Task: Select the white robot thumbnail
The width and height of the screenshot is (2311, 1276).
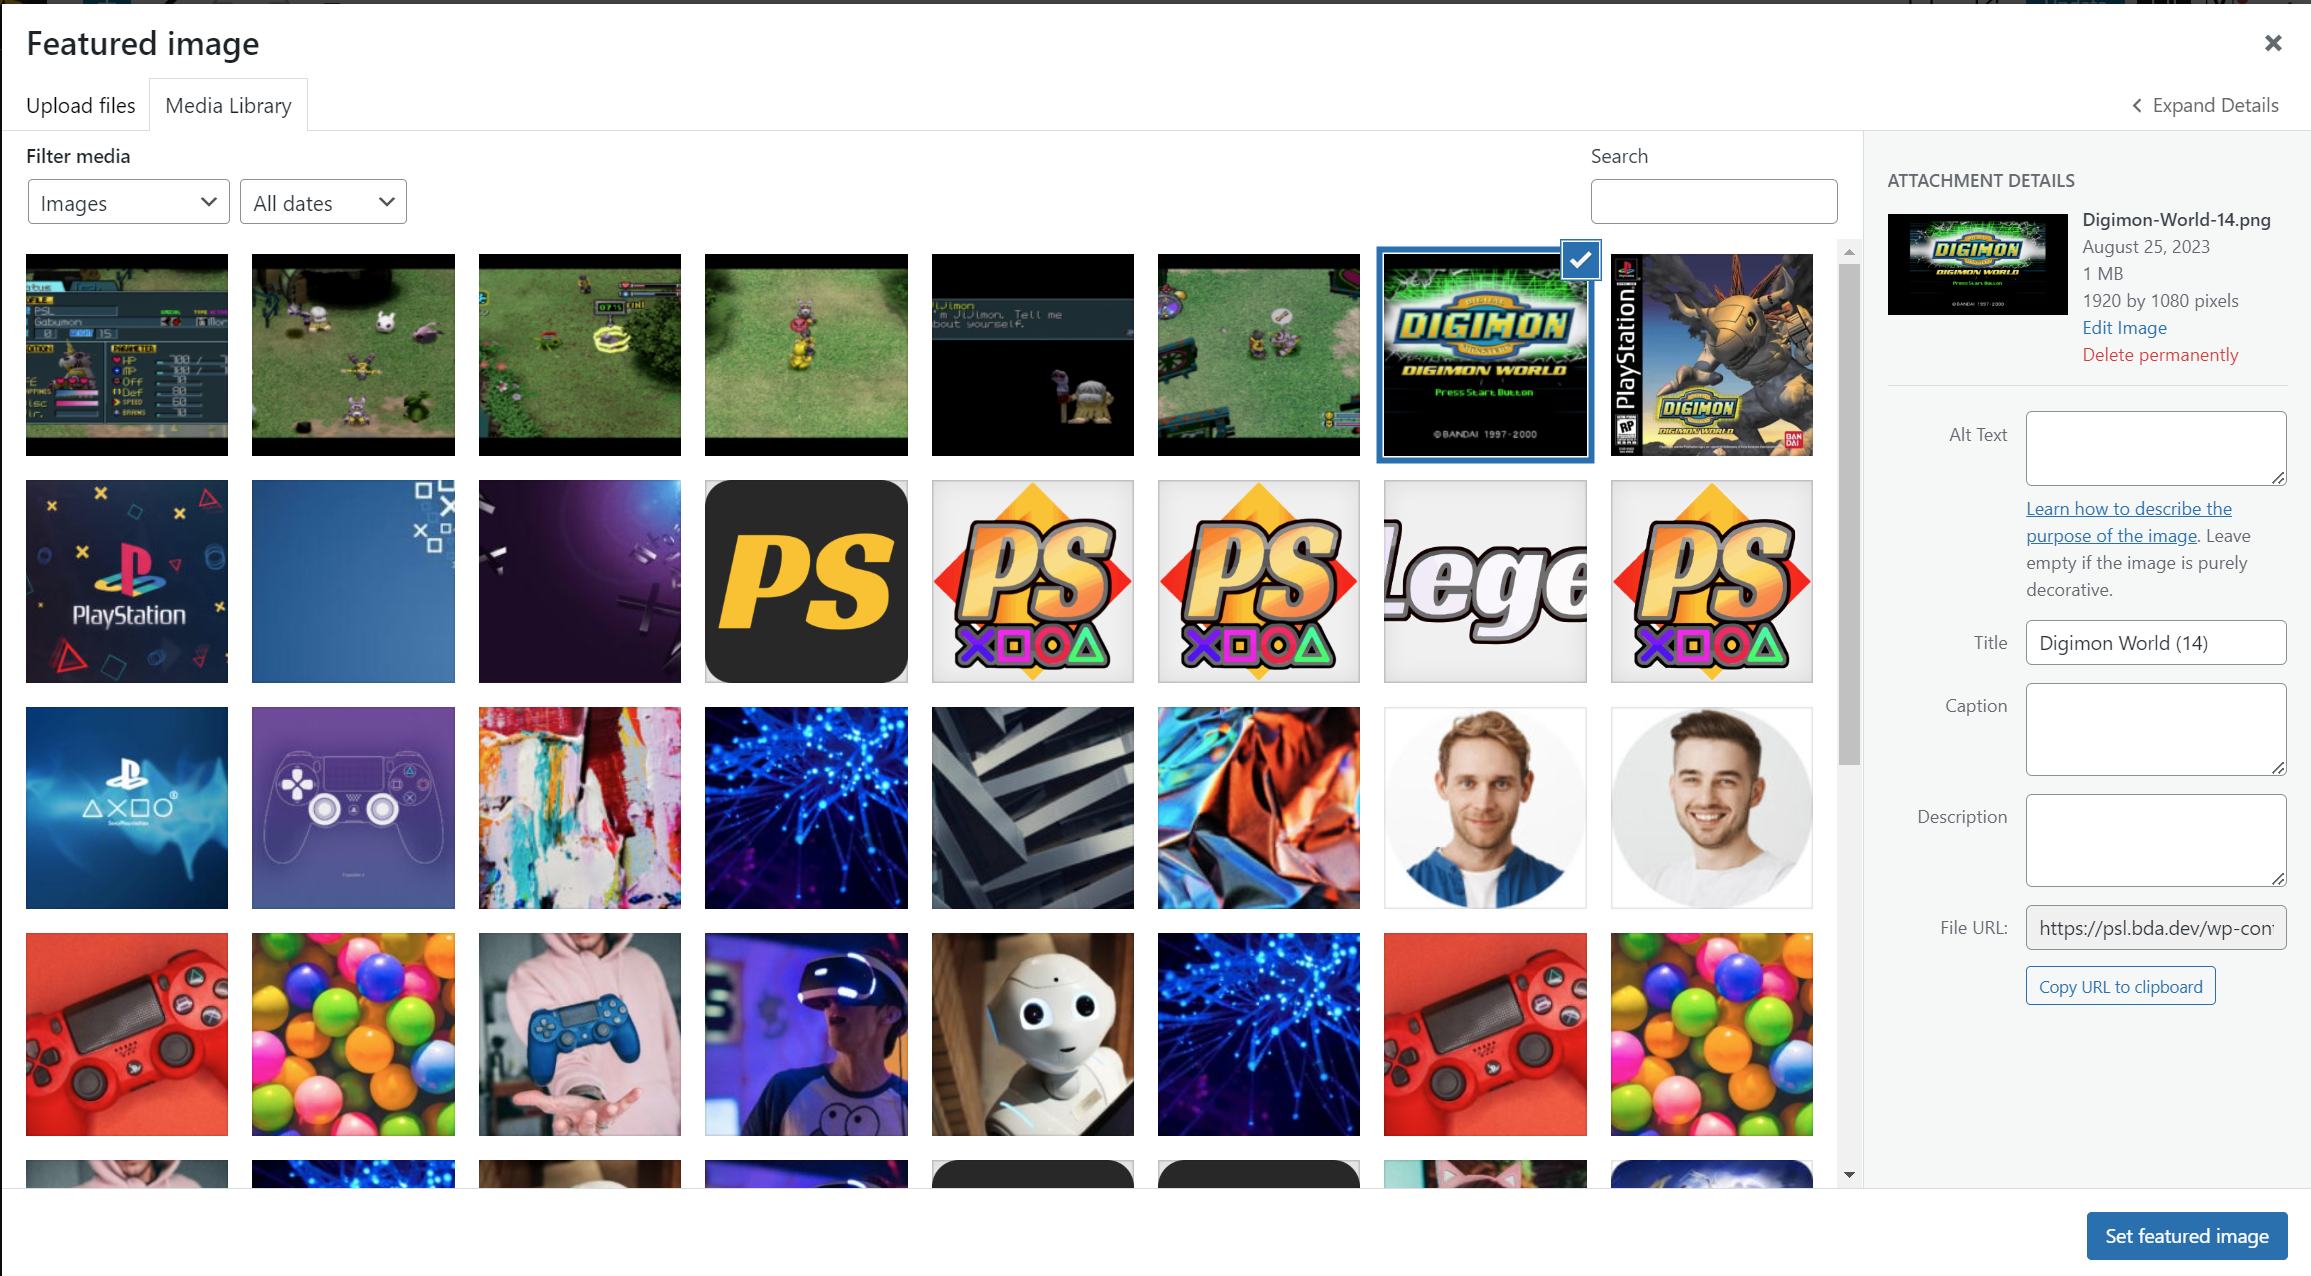Action: click(x=1032, y=1034)
